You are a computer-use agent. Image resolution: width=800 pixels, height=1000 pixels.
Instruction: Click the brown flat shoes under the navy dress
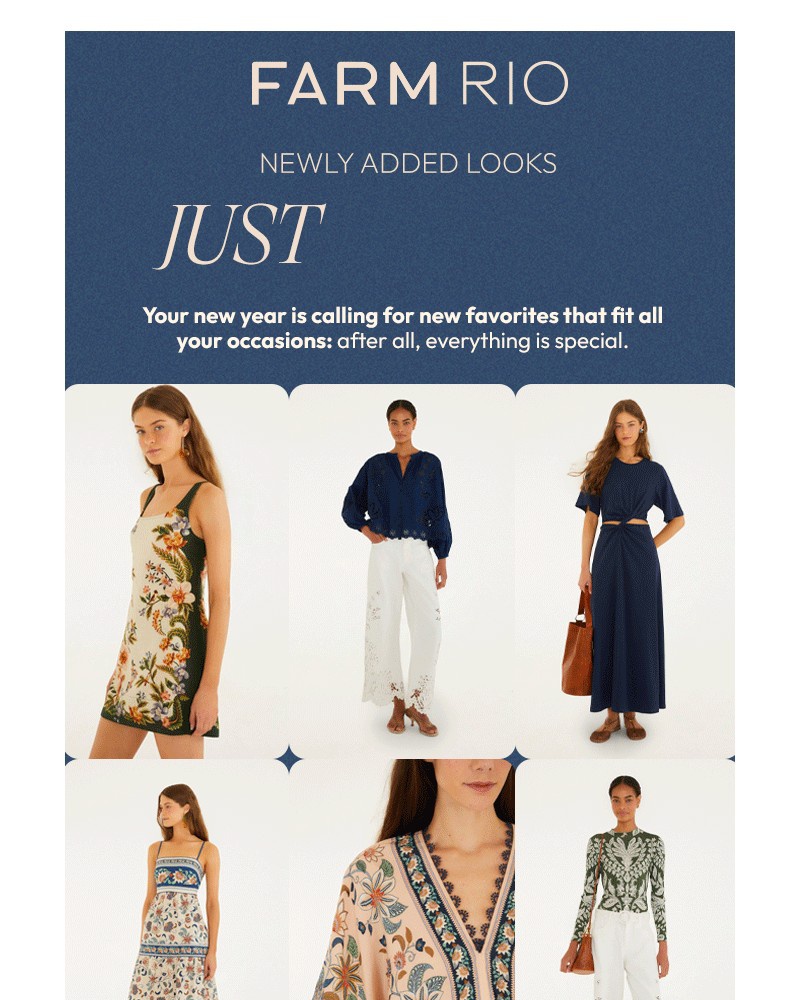click(x=618, y=728)
